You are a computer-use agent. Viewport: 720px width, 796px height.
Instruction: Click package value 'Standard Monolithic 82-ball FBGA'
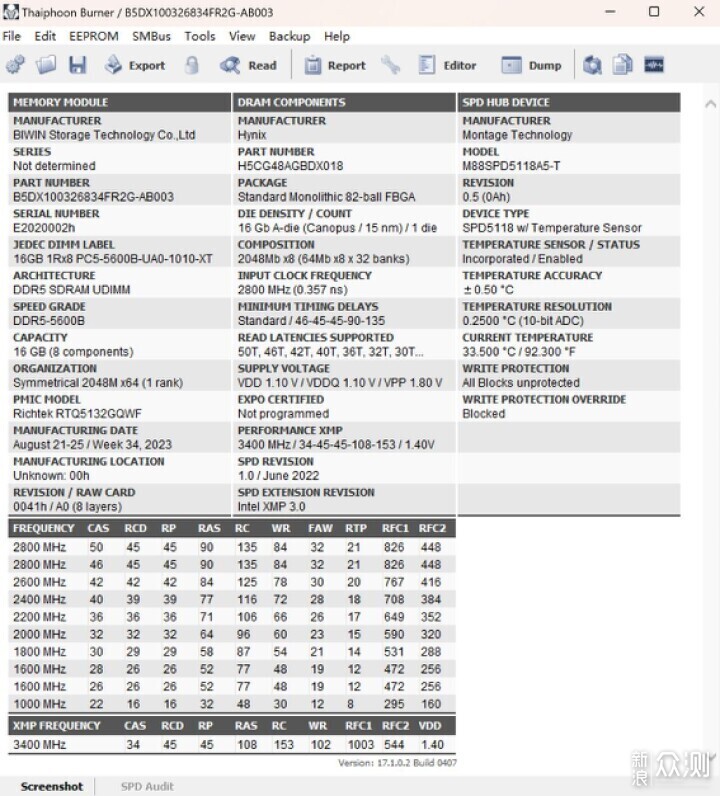pyautogui.click(x=326, y=197)
